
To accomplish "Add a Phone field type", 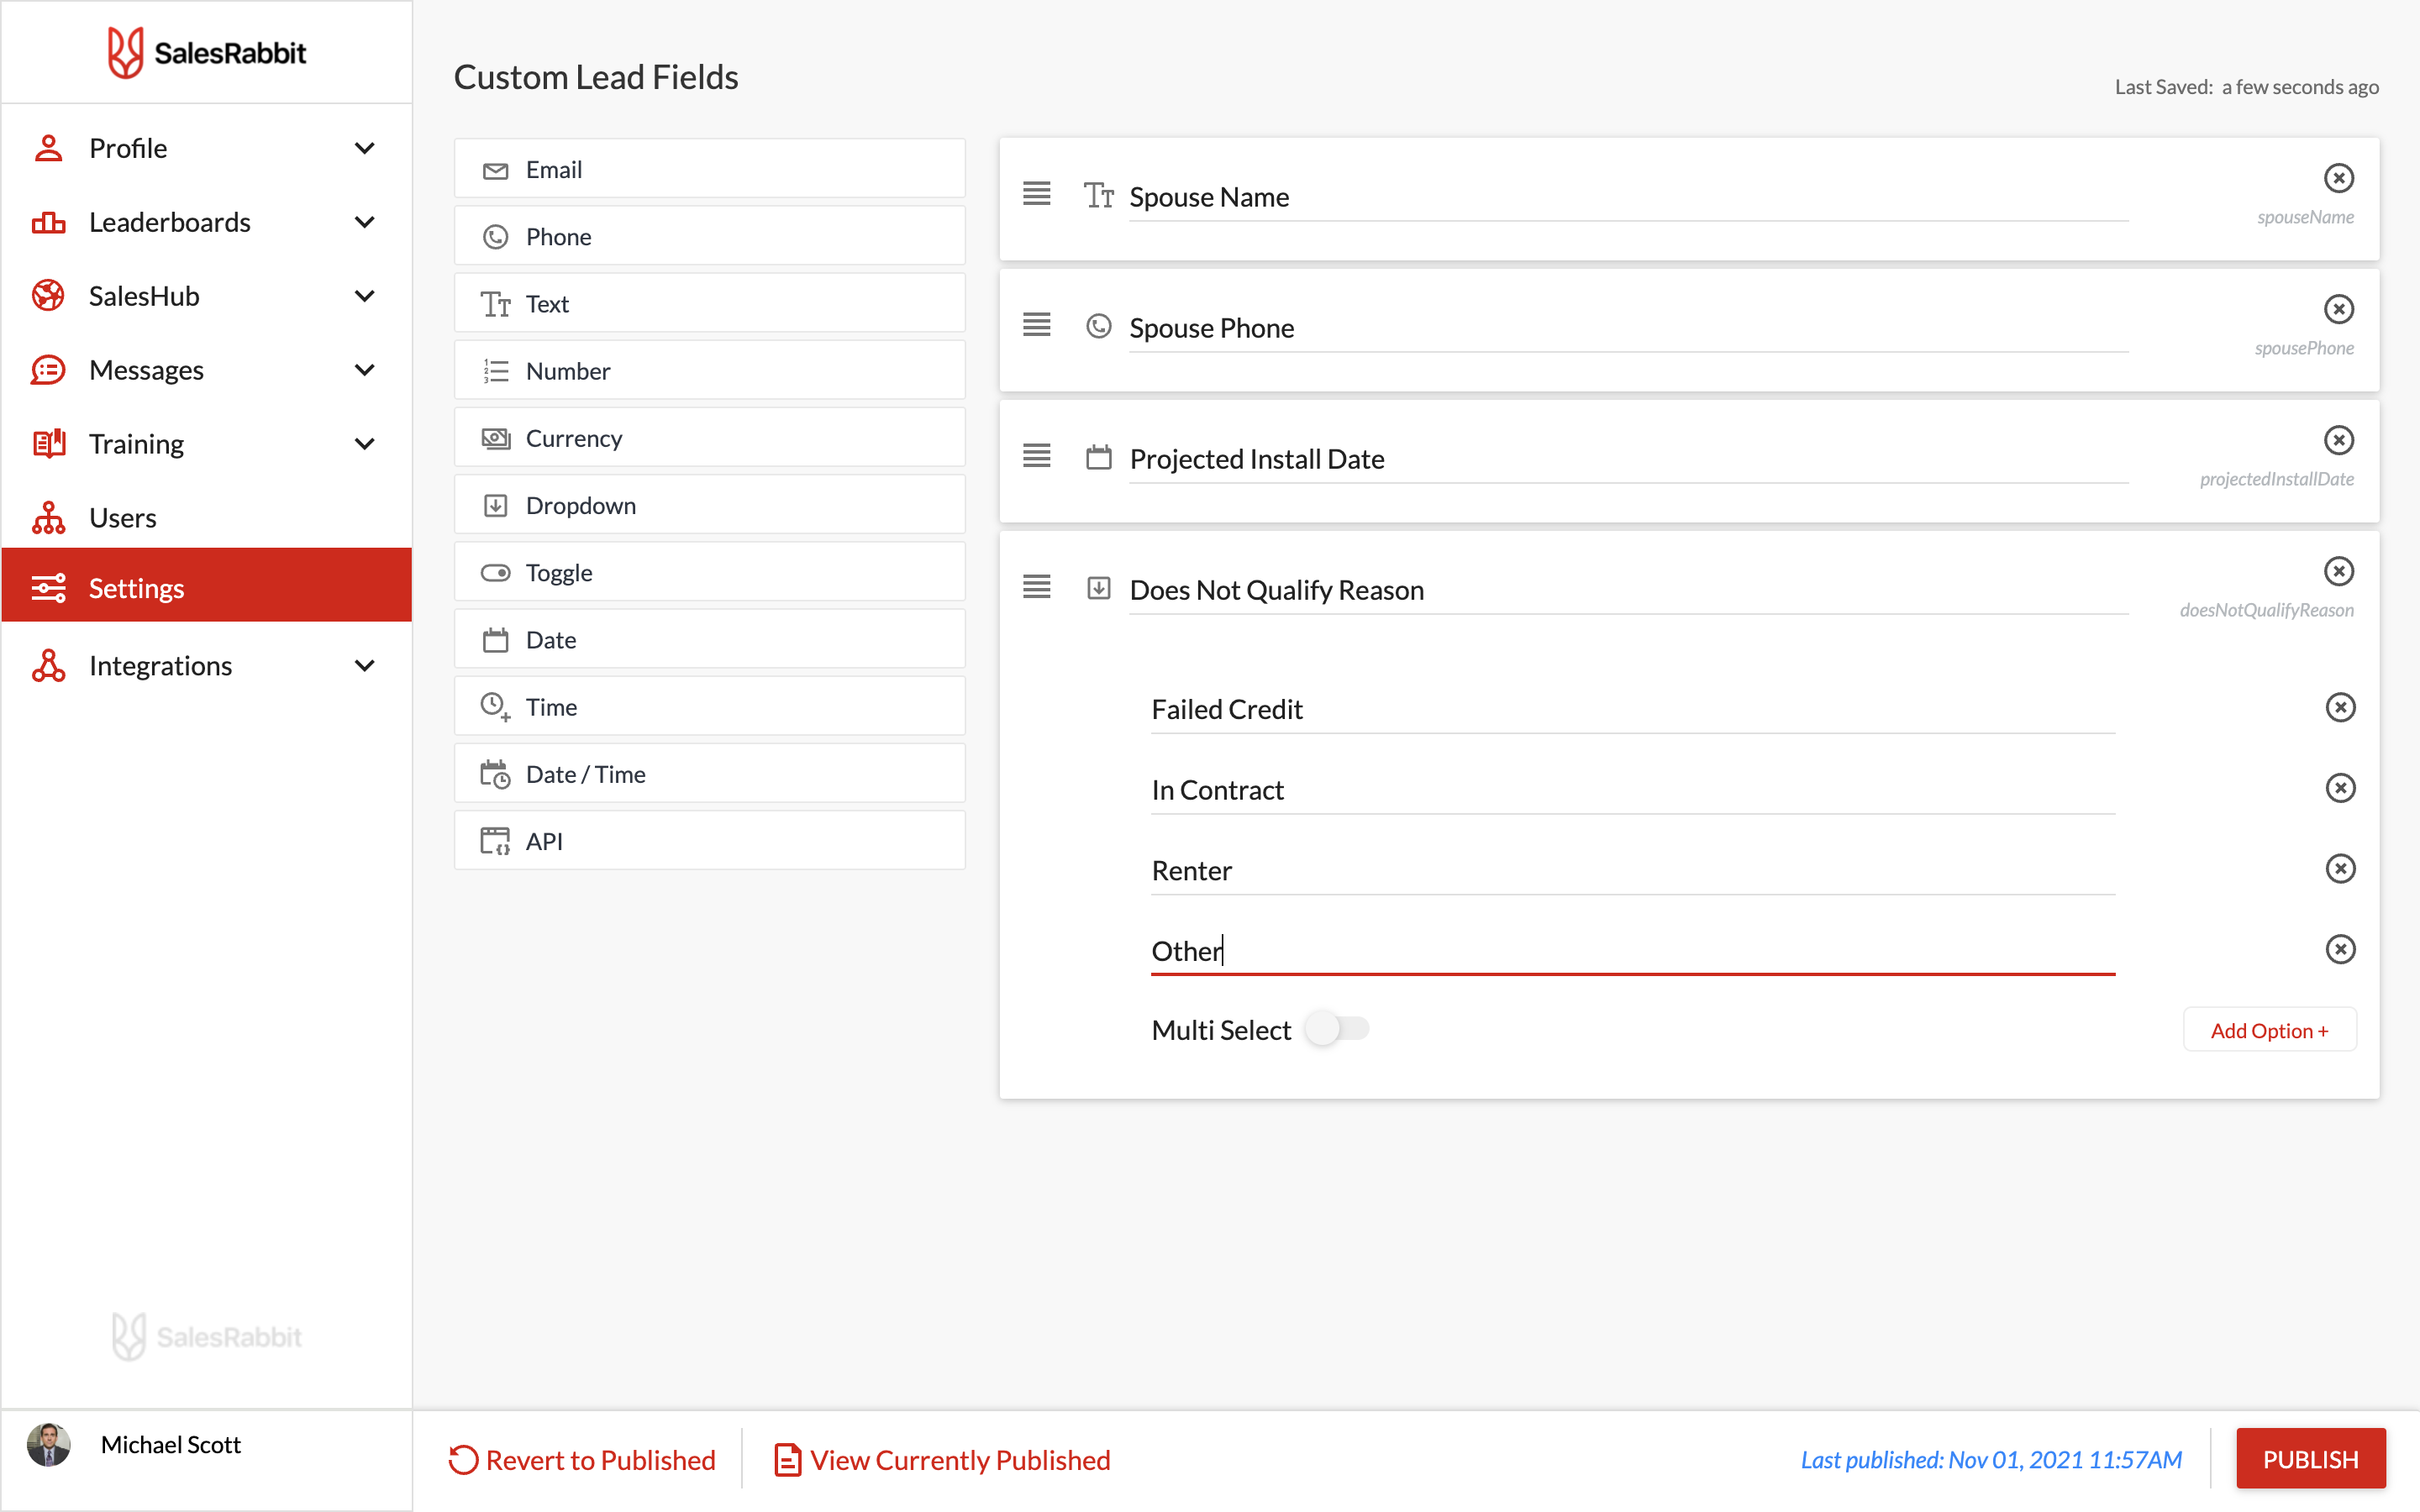I will tap(710, 236).
